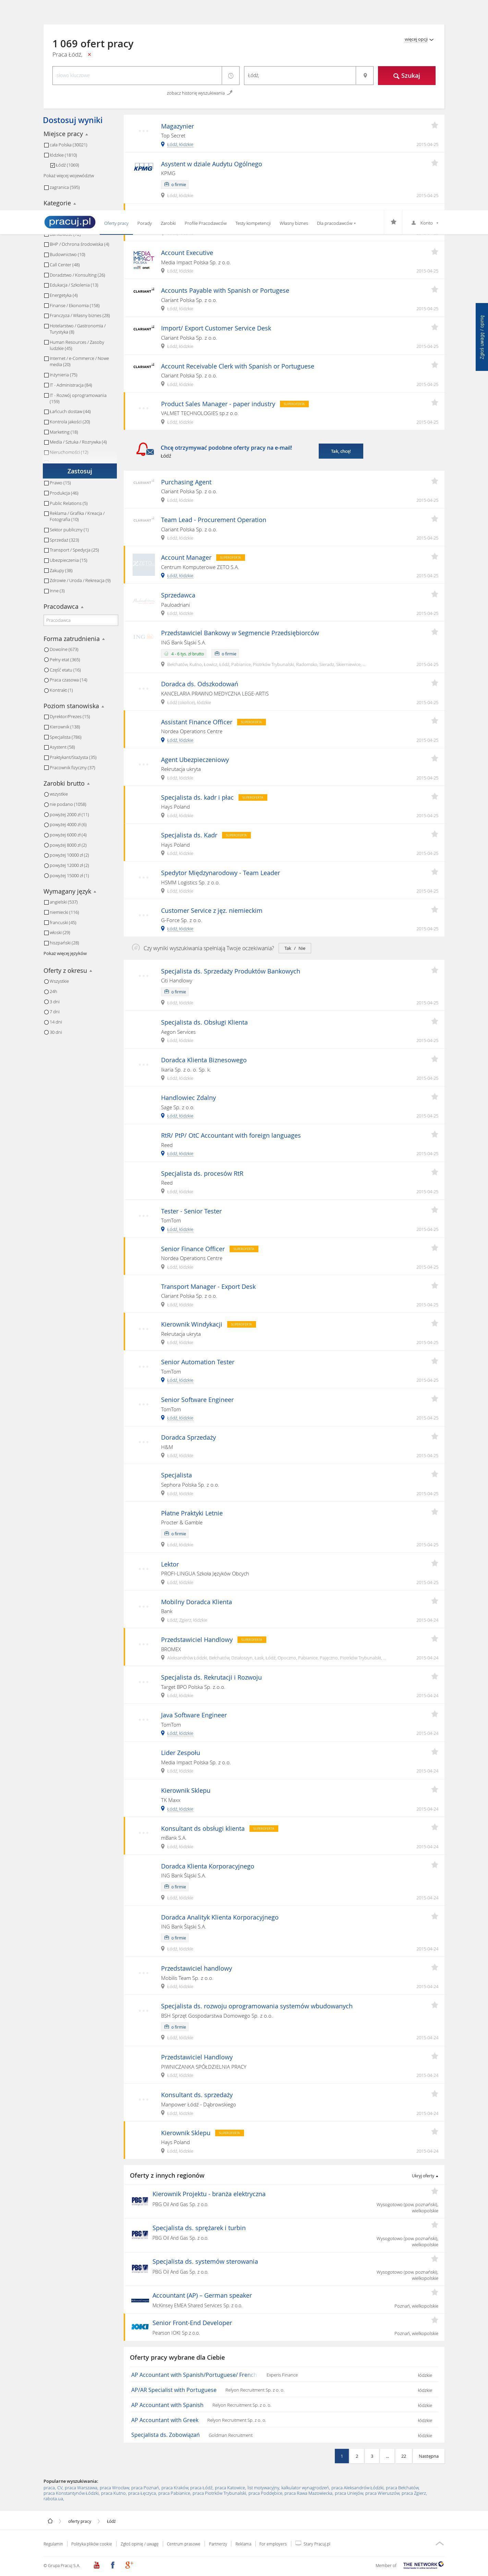This screenshot has height=2576, width=488.
Task: Open the Zarobki tab in navigation
Action: [168, 223]
